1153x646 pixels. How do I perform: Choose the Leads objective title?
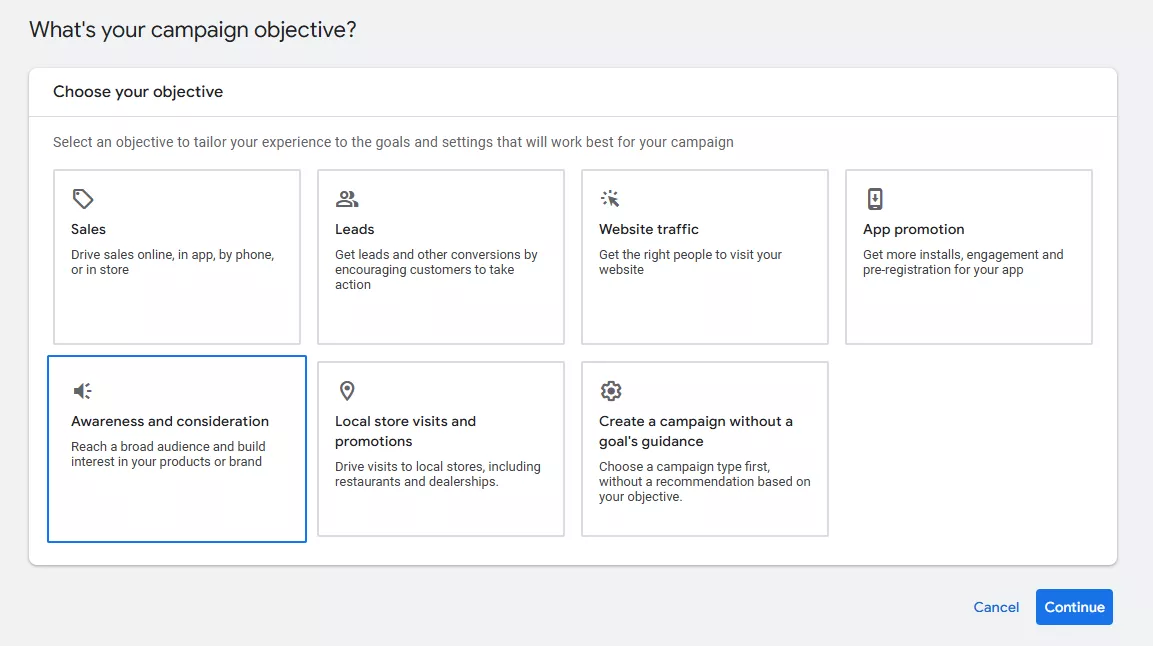pos(355,229)
